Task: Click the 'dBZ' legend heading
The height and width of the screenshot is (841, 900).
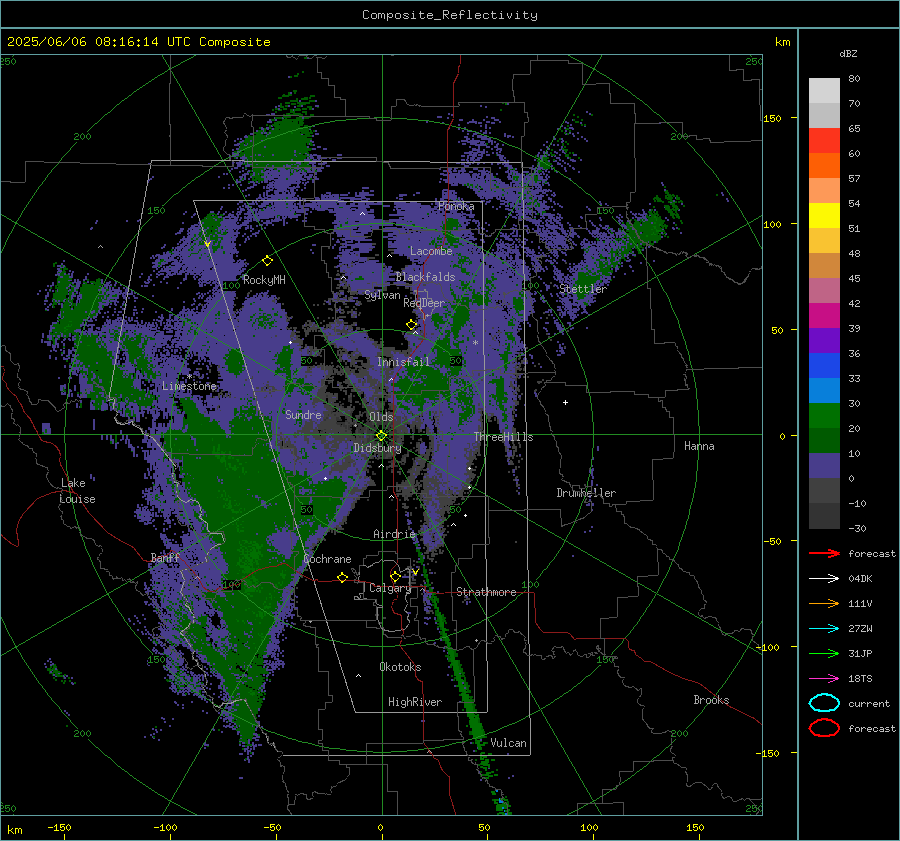Action: click(848, 53)
